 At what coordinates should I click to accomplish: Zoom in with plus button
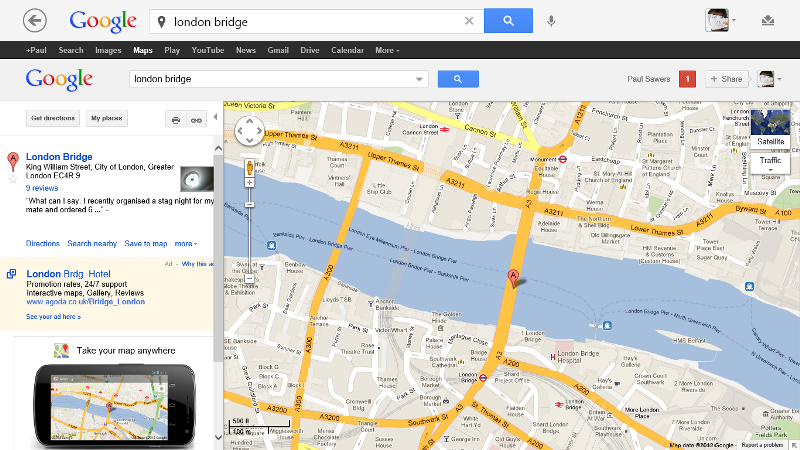point(249,183)
